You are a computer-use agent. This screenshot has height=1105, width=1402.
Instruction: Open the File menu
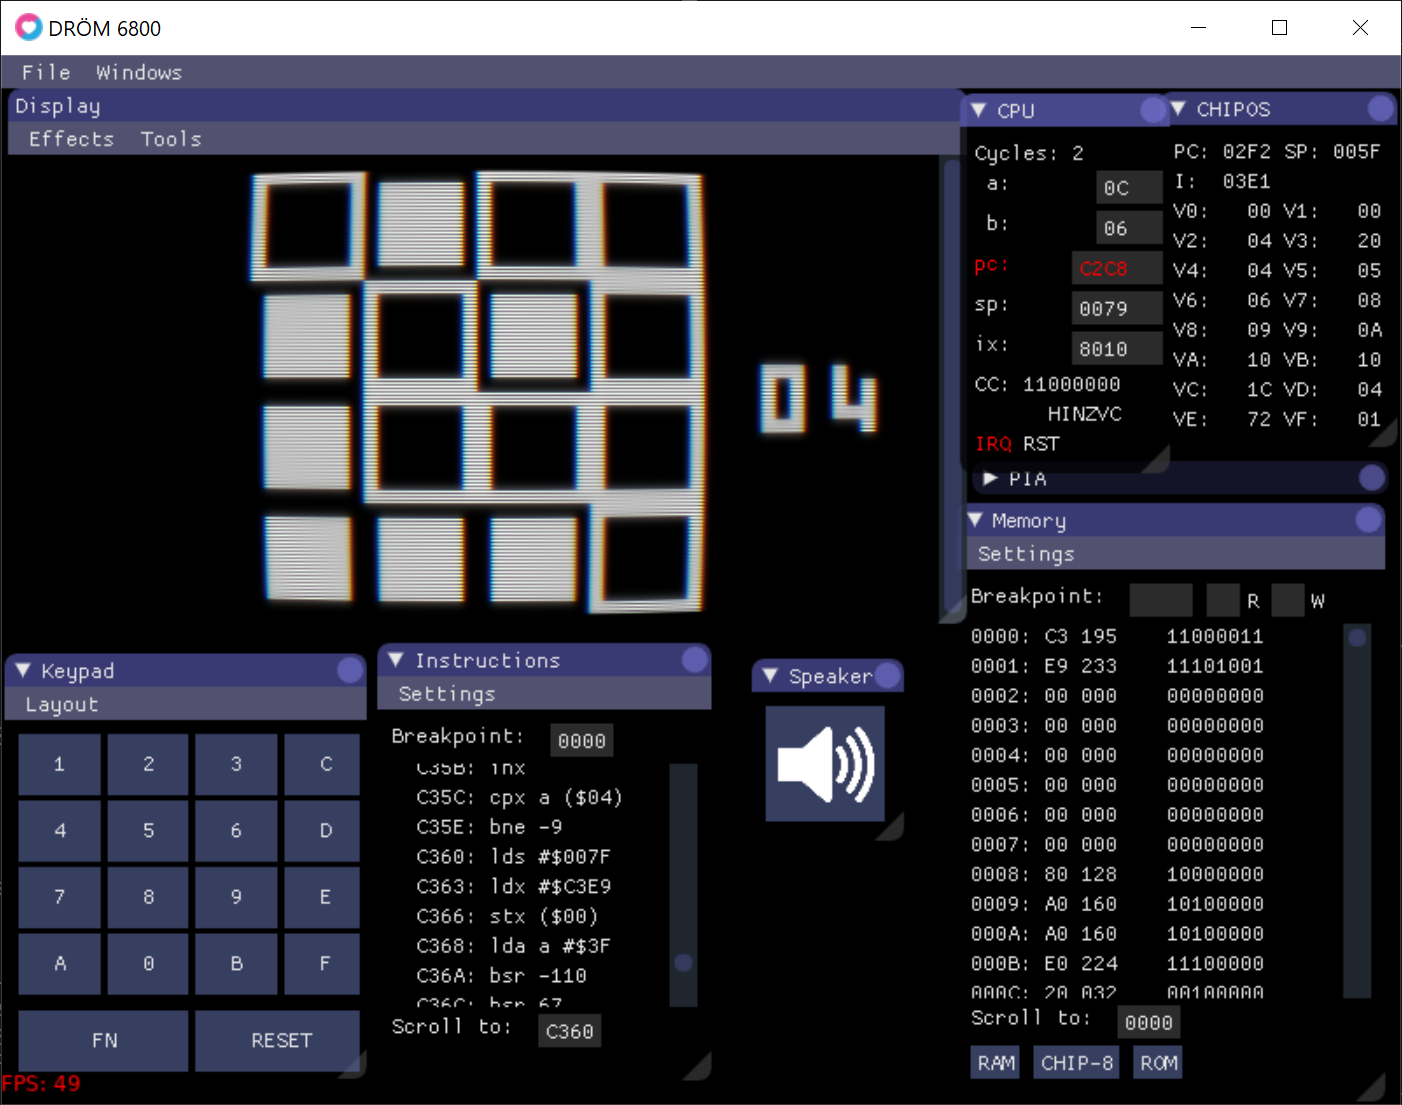click(46, 72)
